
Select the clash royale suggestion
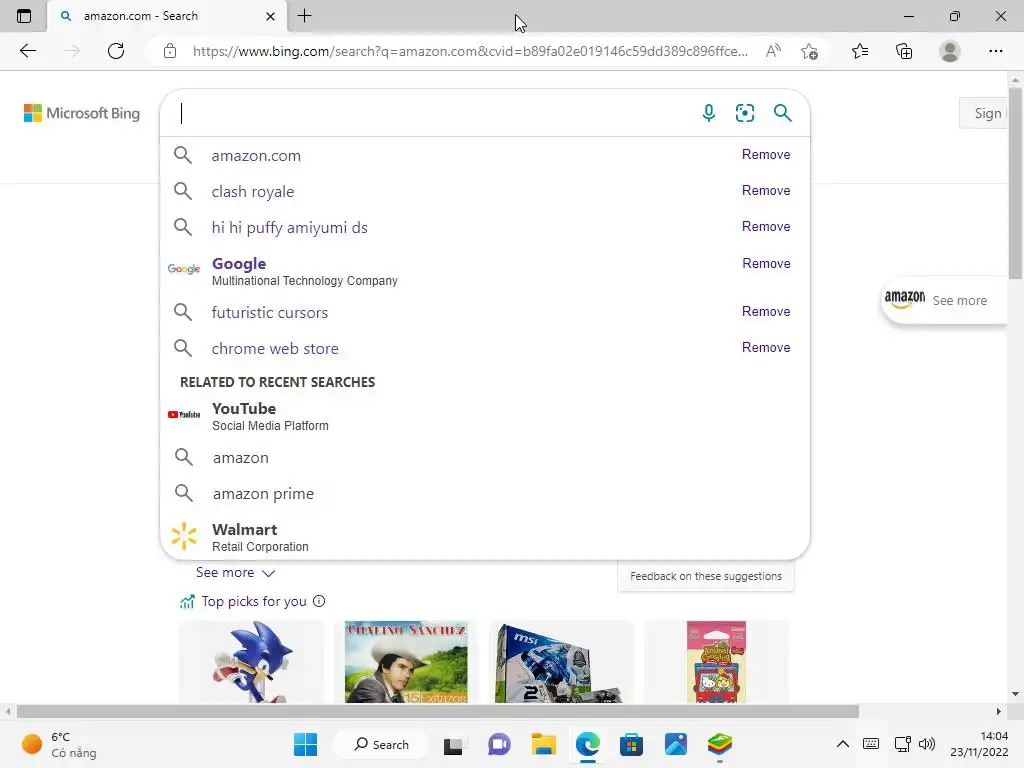coord(253,191)
